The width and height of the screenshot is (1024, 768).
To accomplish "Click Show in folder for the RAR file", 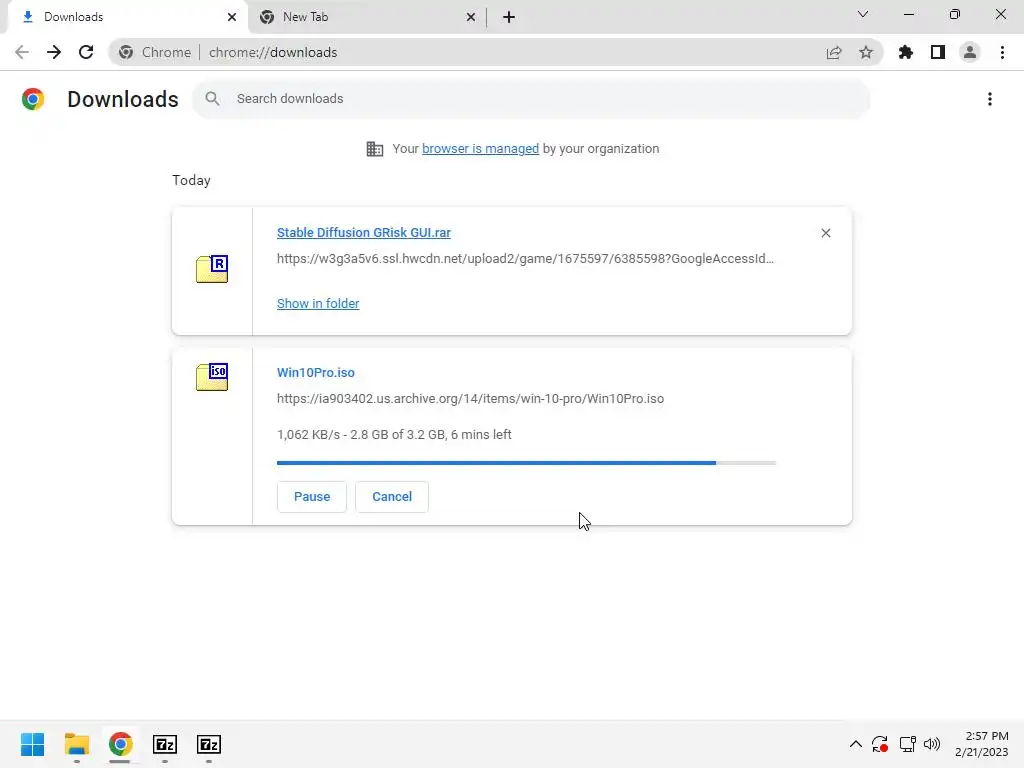I will pyautogui.click(x=318, y=304).
